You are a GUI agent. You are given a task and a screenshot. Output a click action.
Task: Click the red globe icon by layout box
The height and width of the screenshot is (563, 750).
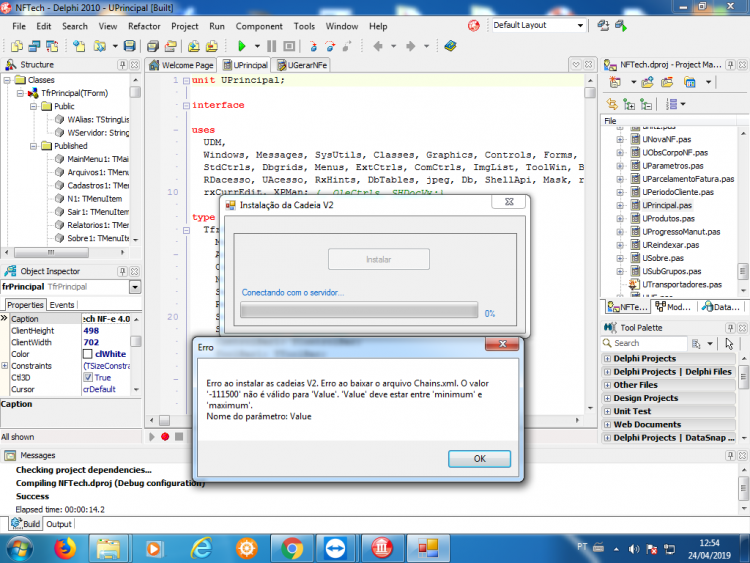click(474, 26)
